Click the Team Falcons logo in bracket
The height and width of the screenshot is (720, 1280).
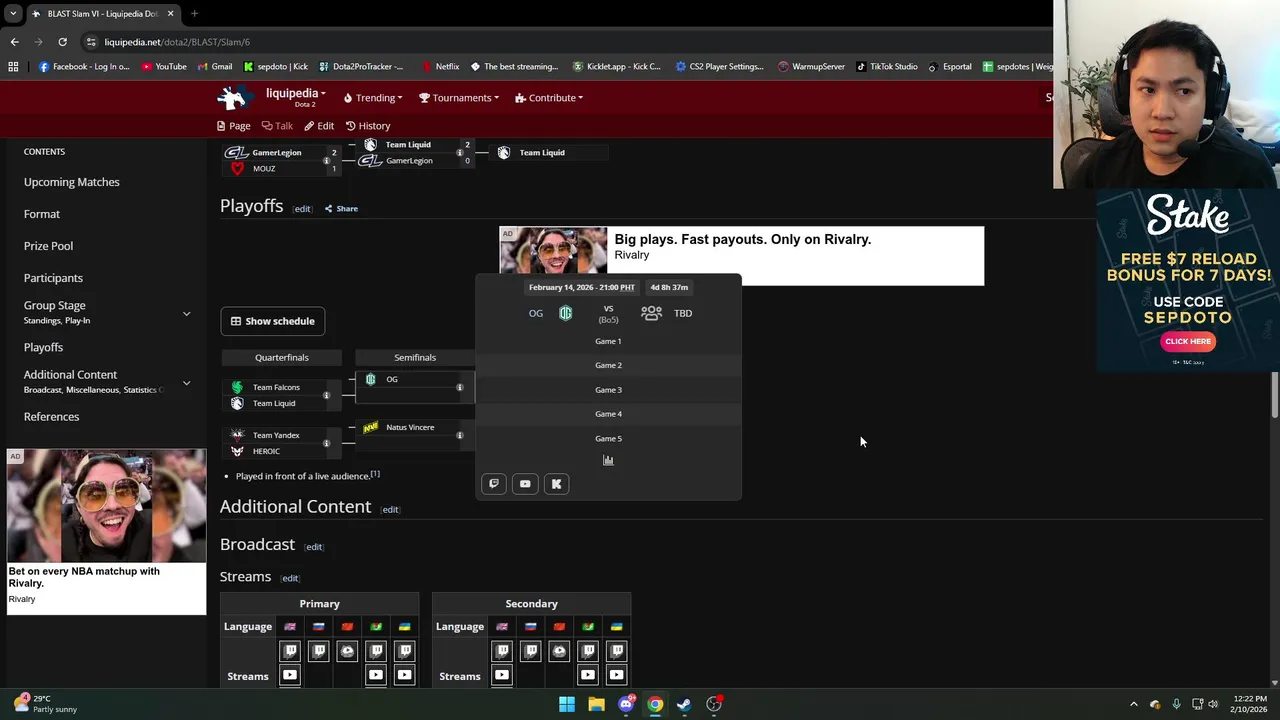[x=237, y=387]
